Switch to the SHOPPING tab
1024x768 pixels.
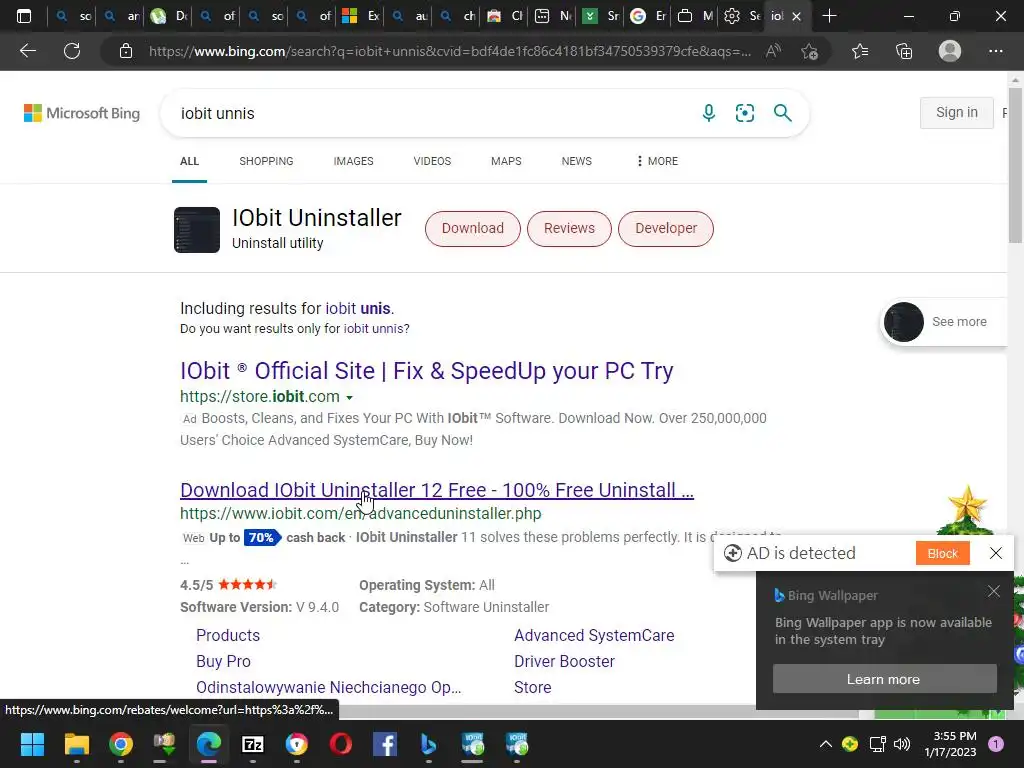[x=266, y=161]
